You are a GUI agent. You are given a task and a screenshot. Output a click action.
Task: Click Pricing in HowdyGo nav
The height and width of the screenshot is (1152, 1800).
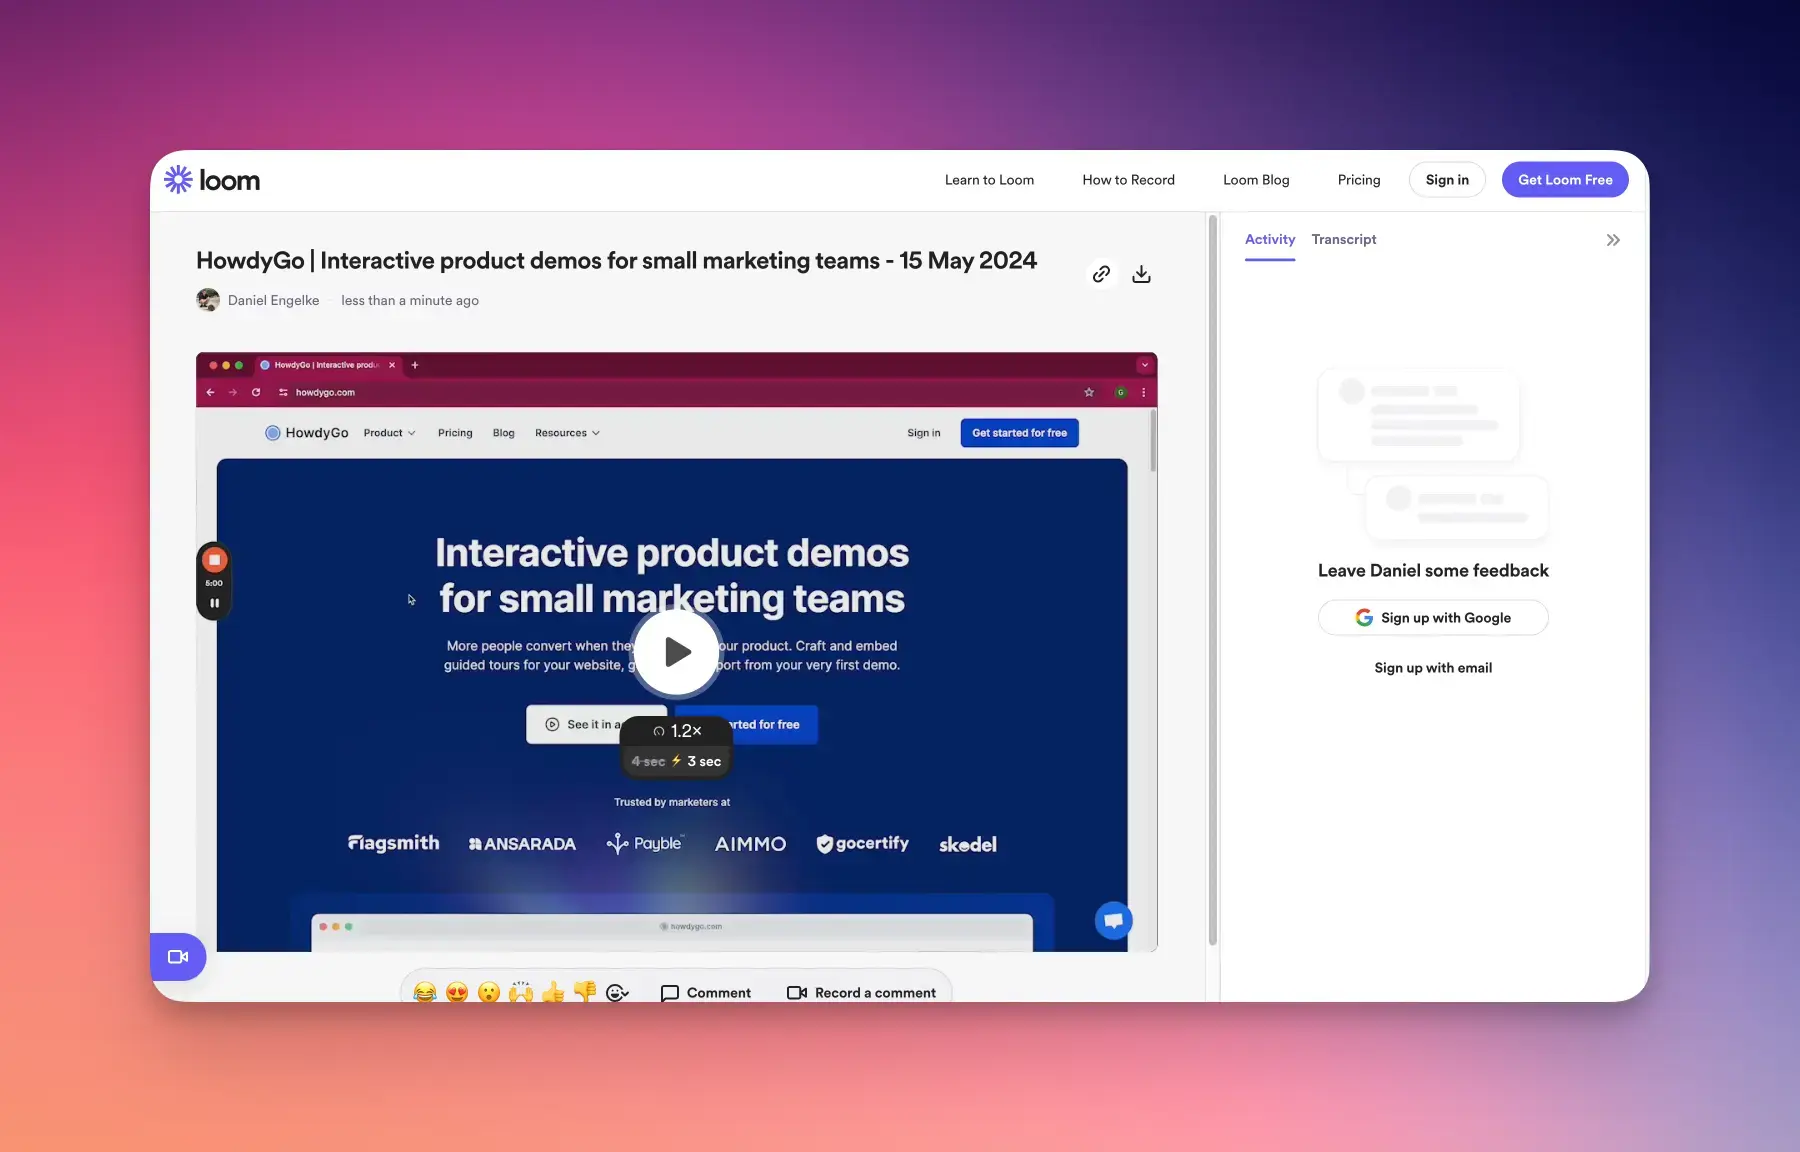pyautogui.click(x=455, y=433)
